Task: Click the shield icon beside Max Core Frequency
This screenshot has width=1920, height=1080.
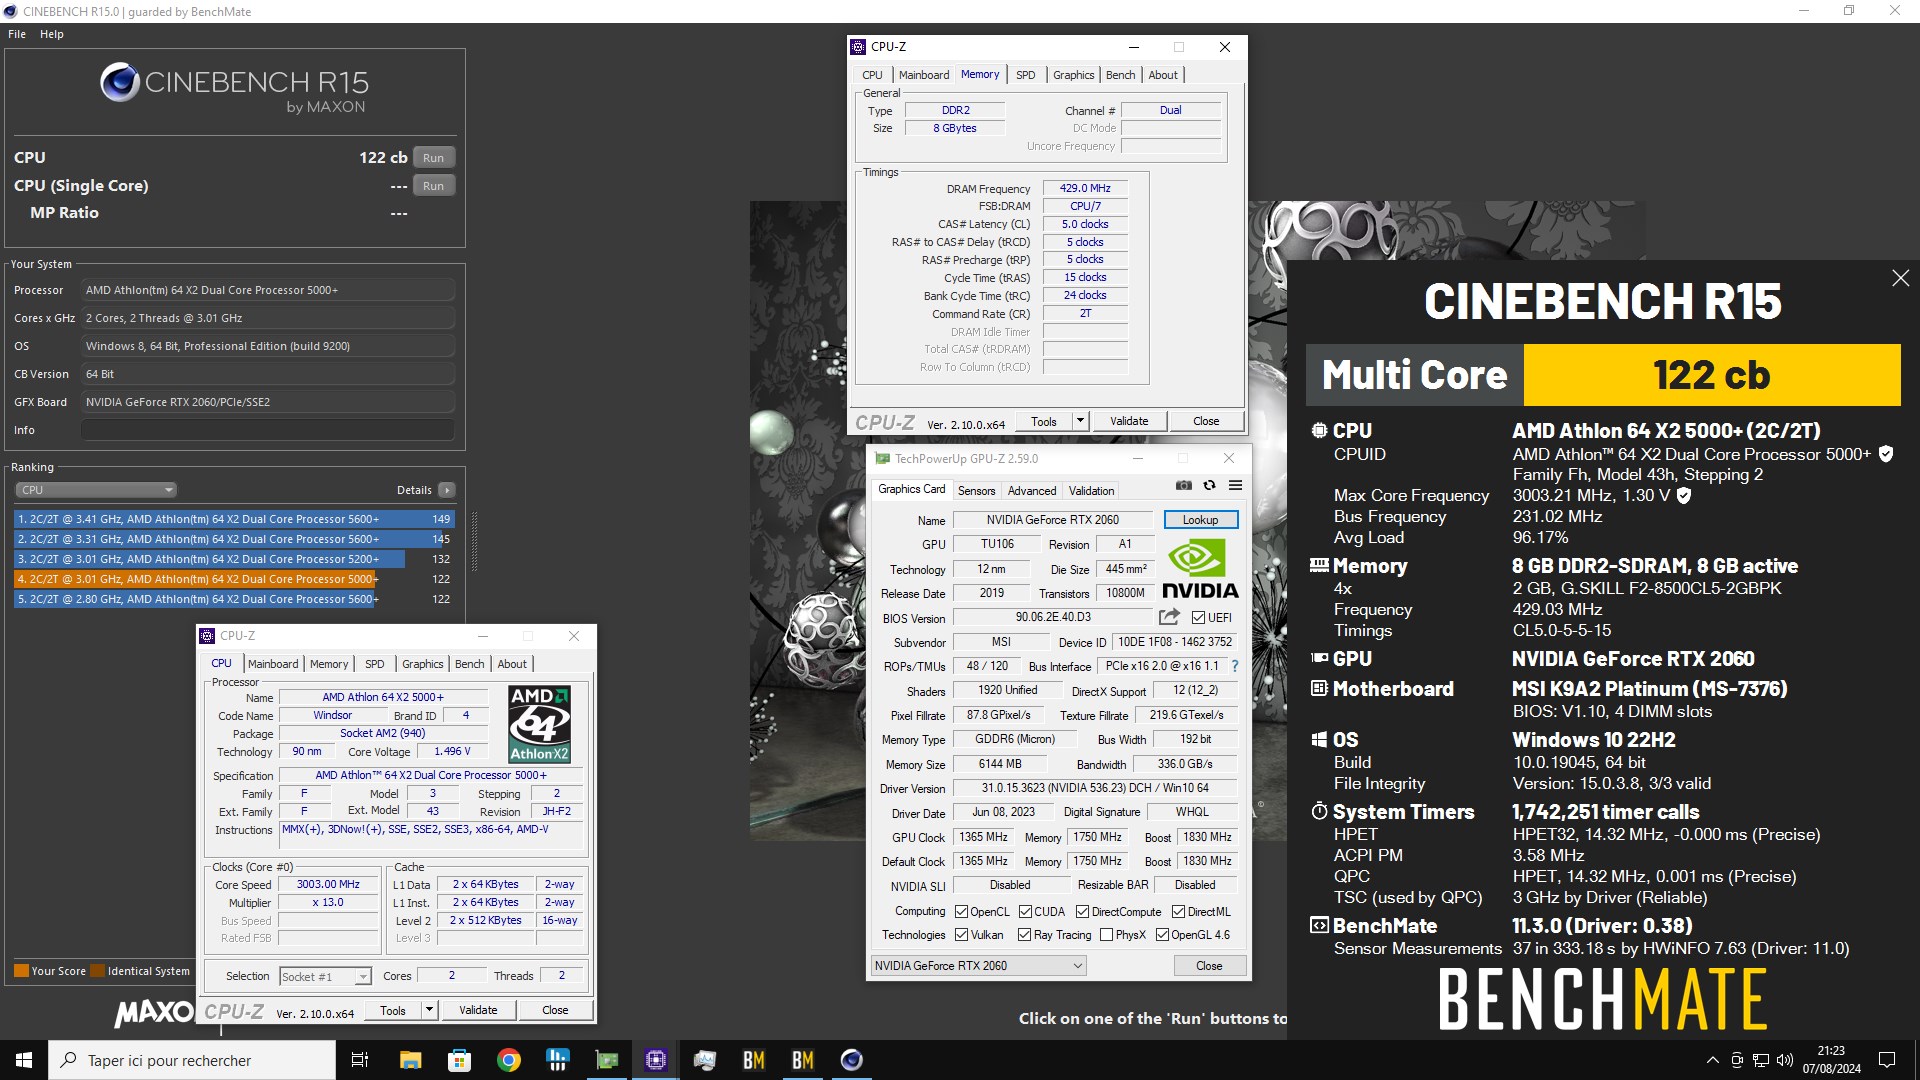Action: coord(1684,495)
